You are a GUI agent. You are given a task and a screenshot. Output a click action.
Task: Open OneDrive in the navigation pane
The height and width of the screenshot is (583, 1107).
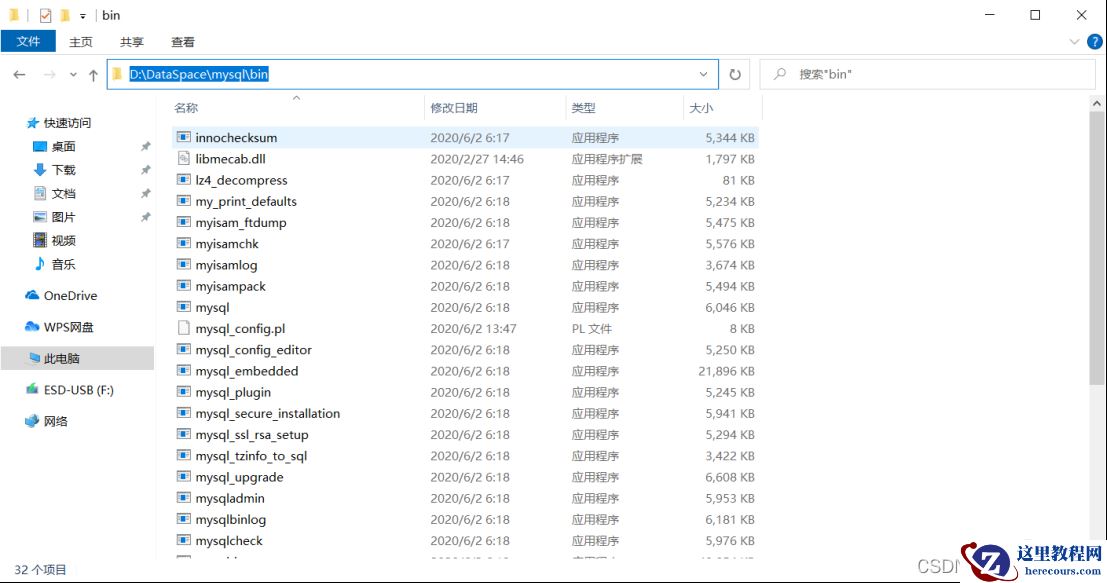tap(70, 295)
